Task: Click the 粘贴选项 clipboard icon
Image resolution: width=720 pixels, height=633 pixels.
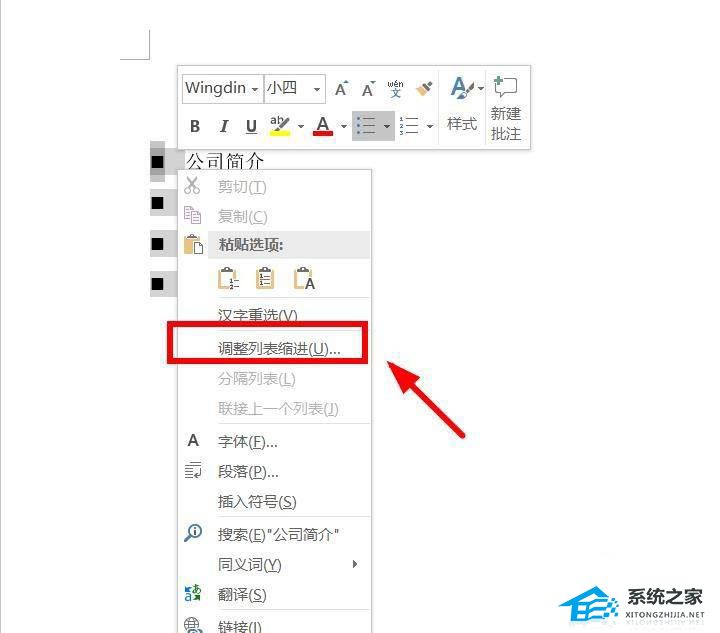Action: point(193,245)
